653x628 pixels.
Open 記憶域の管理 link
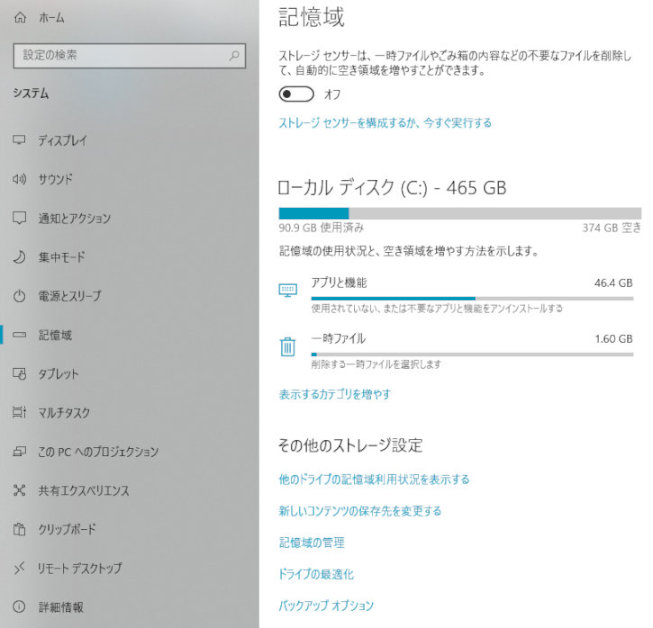pos(312,543)
